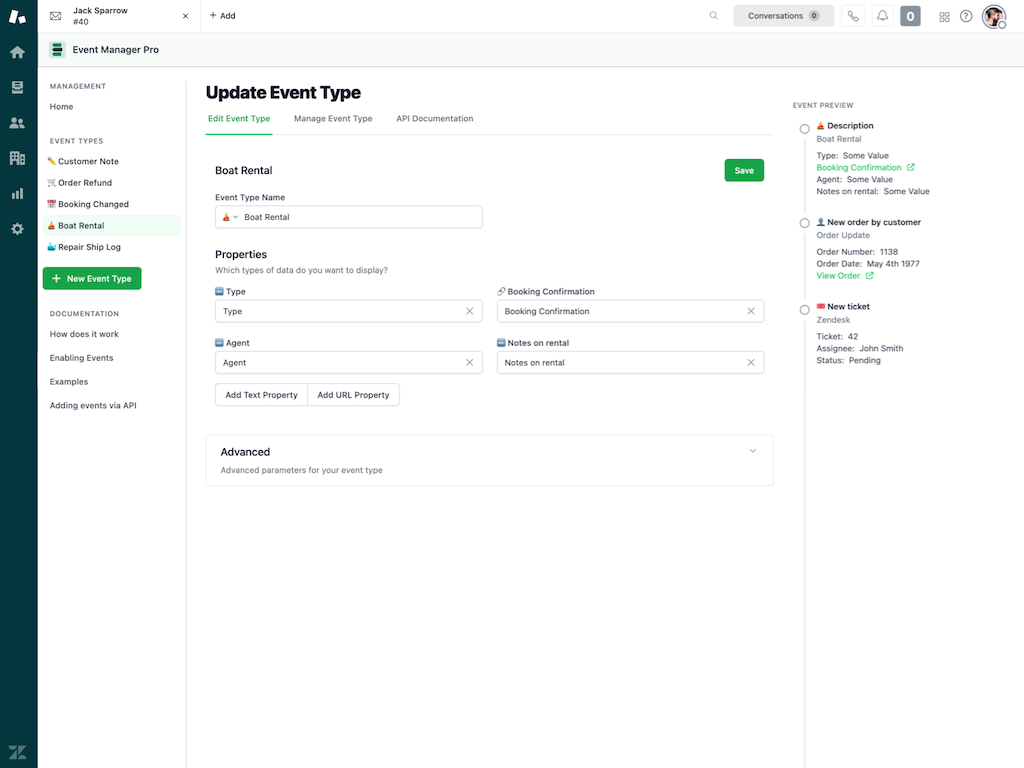Select the New order by customer preview radio
The width and height of the screenshot is (1024, 768).
pos(804,223)
